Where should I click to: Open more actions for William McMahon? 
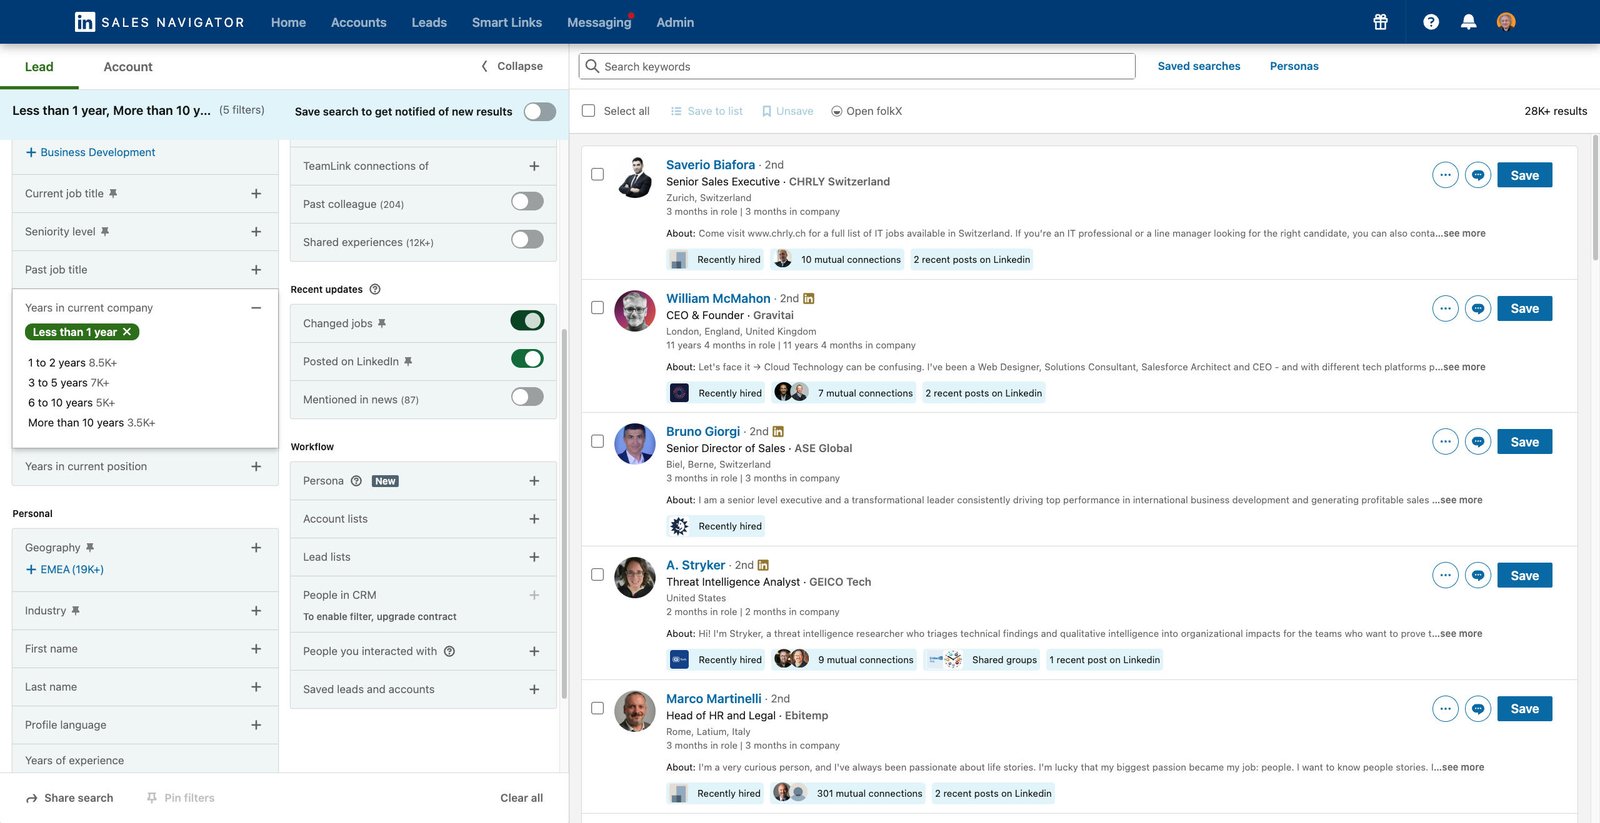click(1445, 309)
